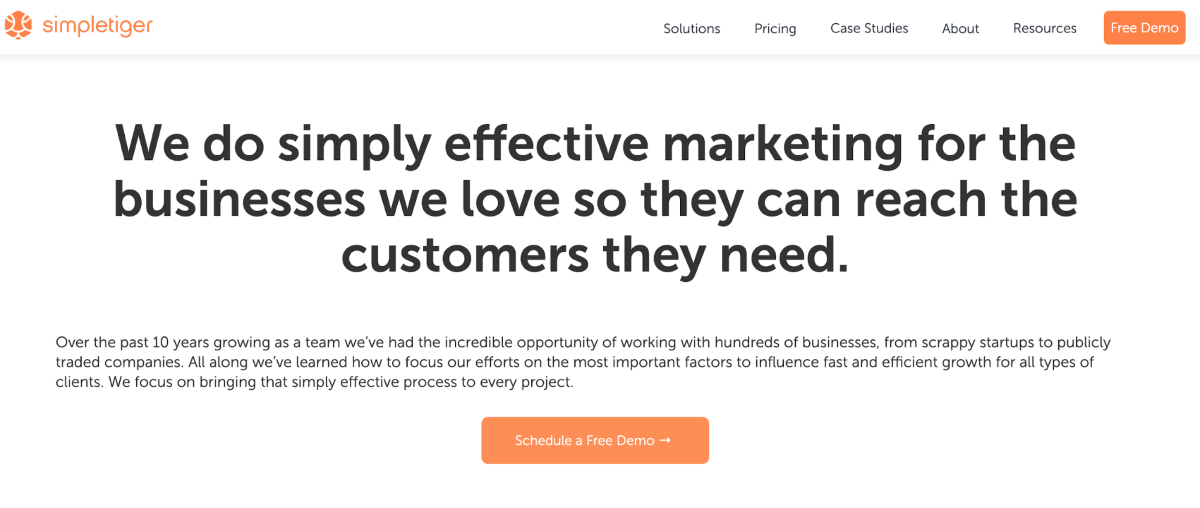Open the Solutions menu
The height and width of the screenshot is (508, 1200).
point(692,28)
